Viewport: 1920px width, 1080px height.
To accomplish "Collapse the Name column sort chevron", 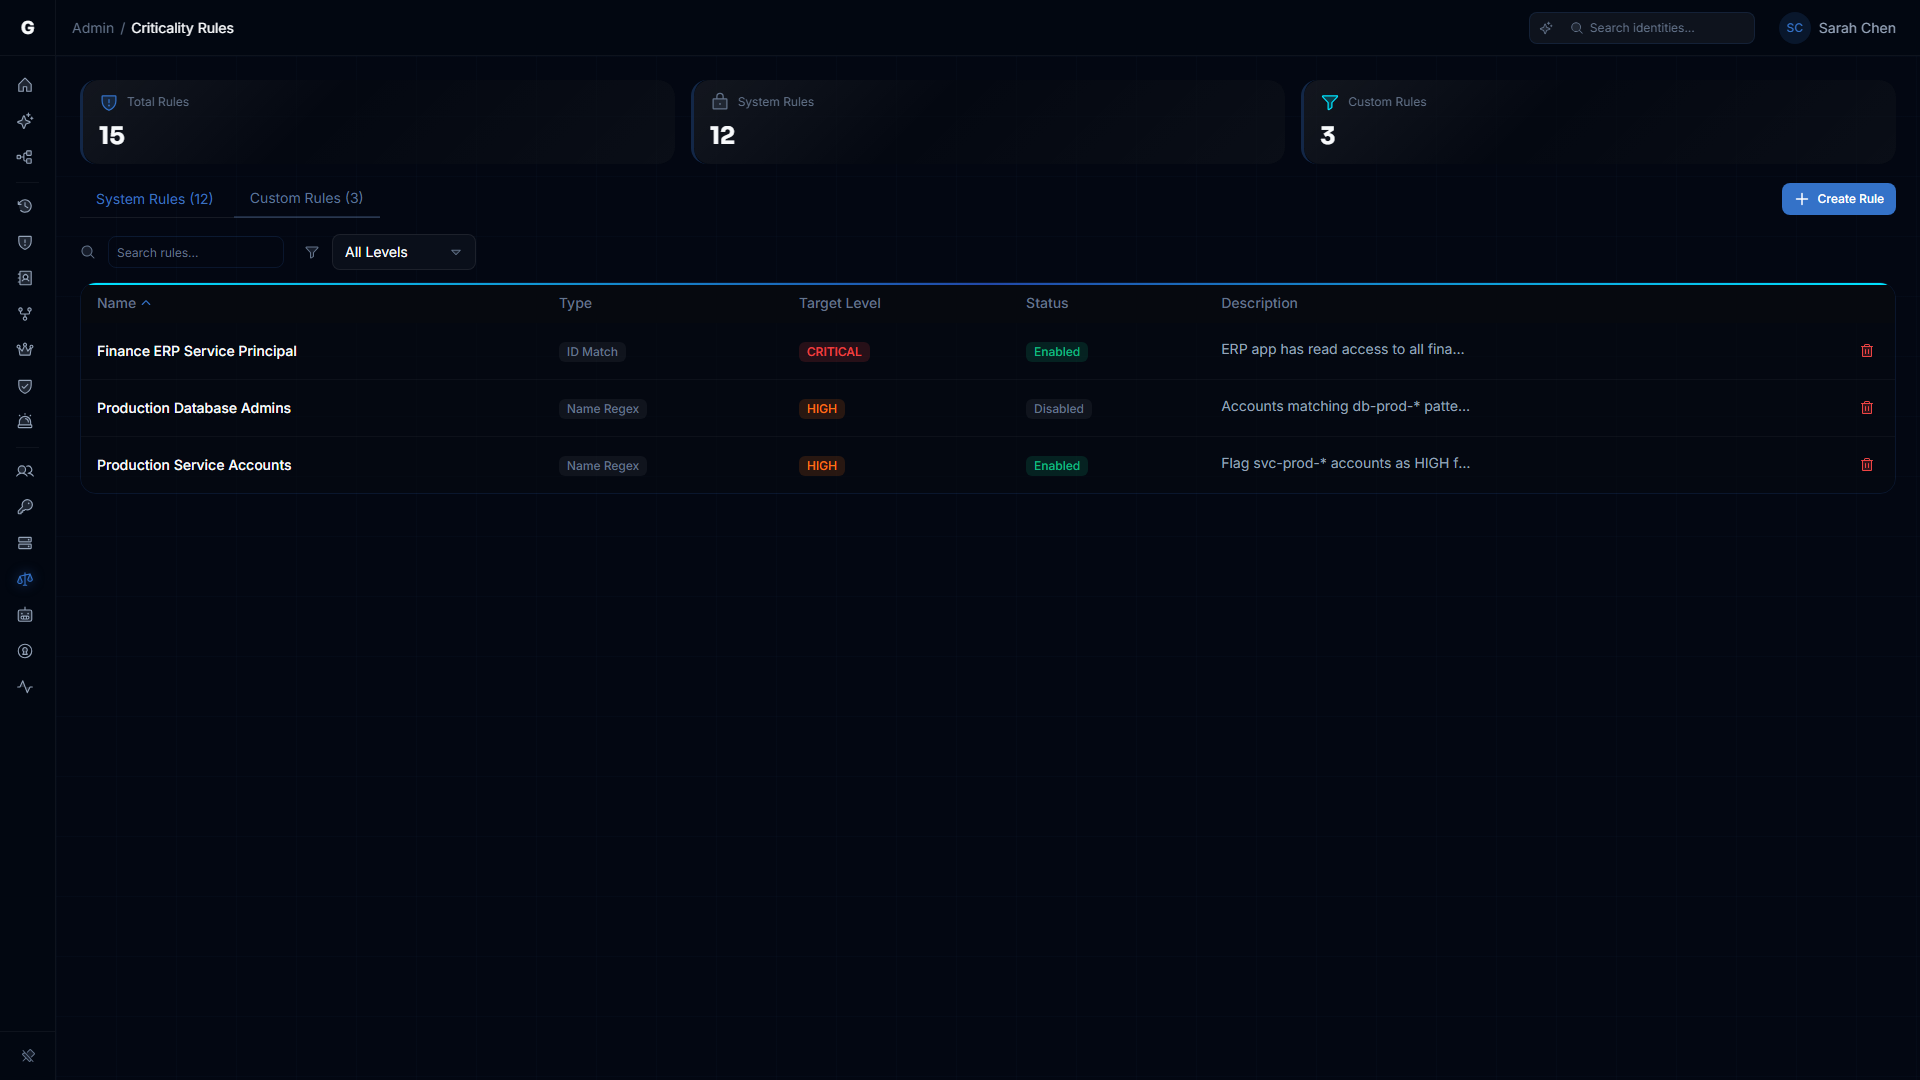I will [146, 302].
